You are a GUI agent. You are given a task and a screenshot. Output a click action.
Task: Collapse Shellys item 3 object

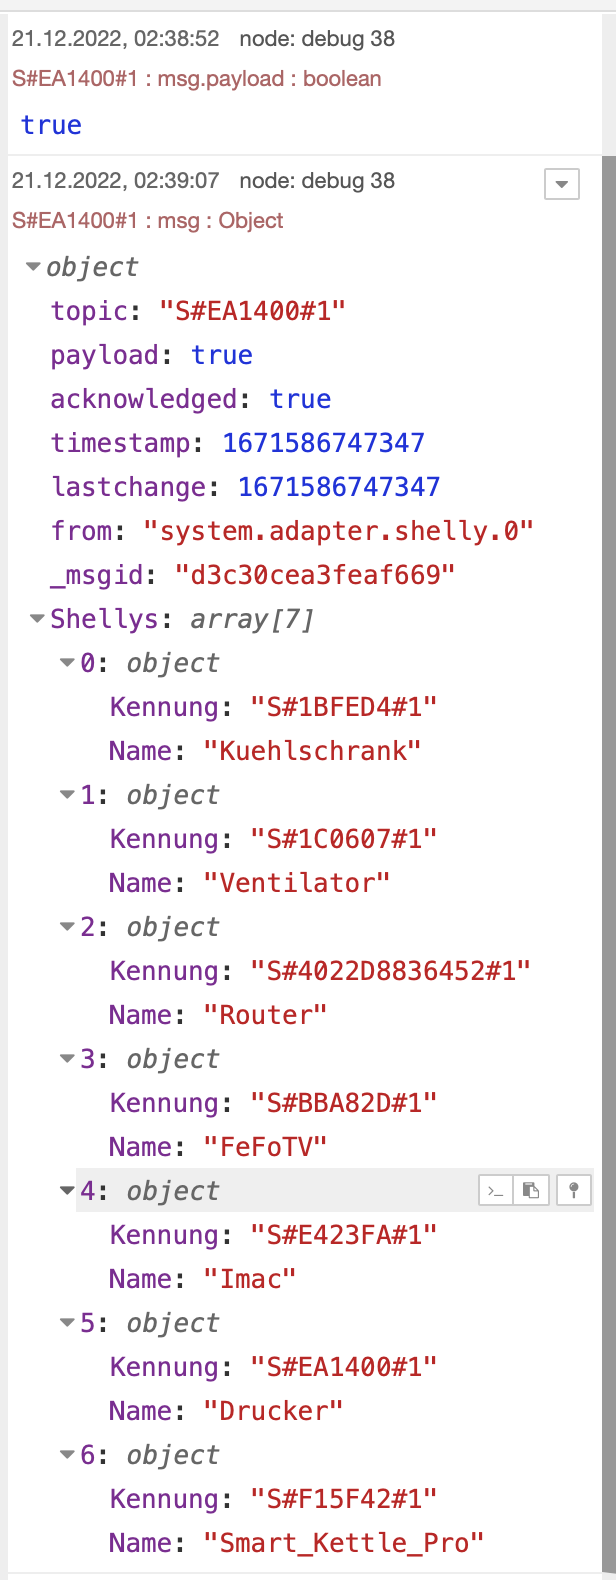(x=67, y=1059)
